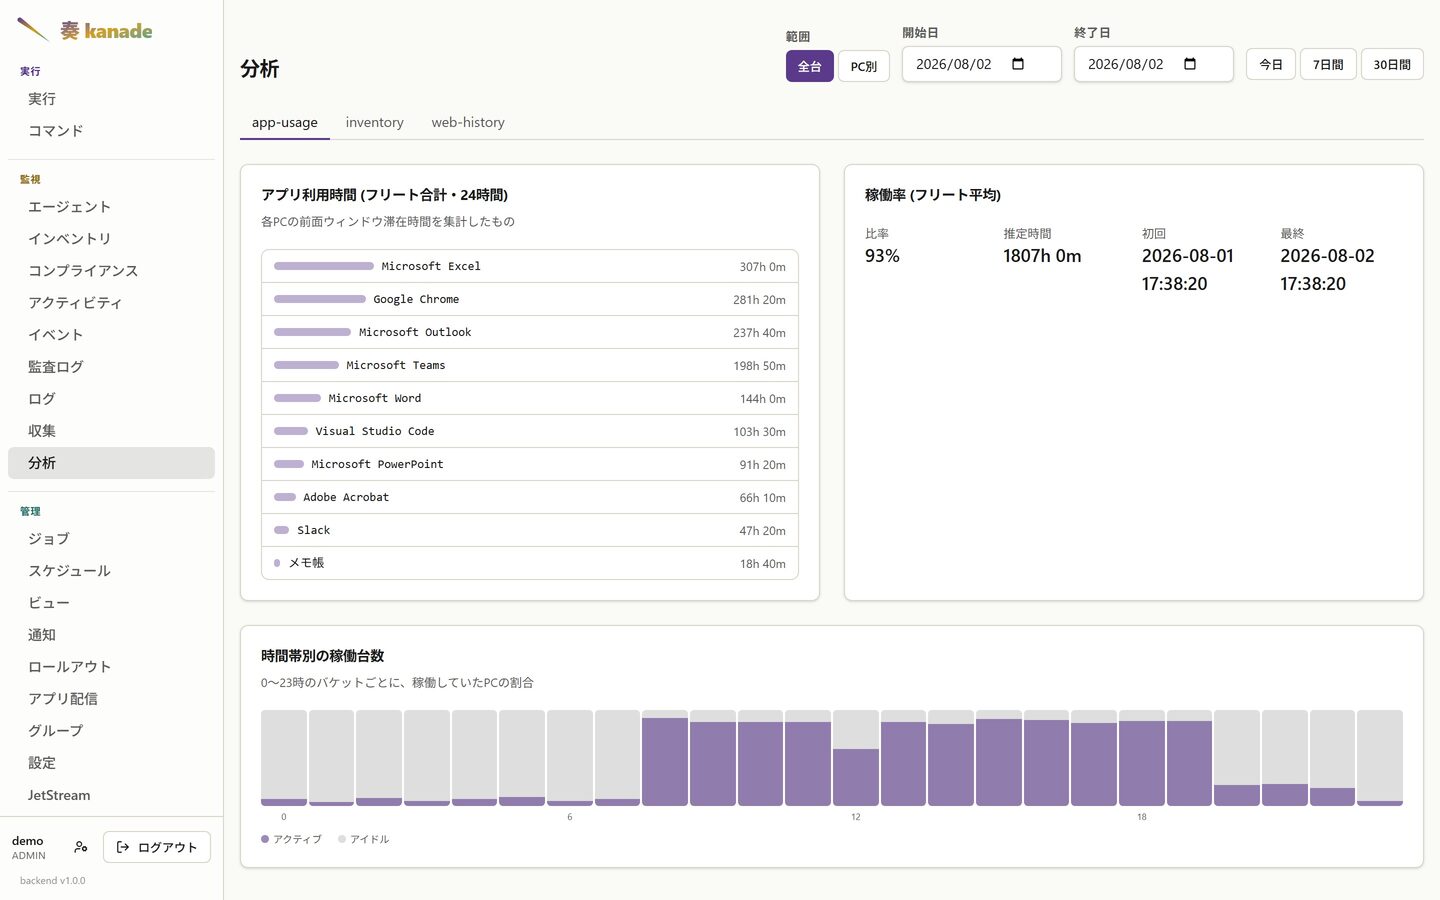The height and width of the screenshot is (900, 1440).
Task: Open calendar picker icon in 開始日 field
Action: coord(1018,64)
